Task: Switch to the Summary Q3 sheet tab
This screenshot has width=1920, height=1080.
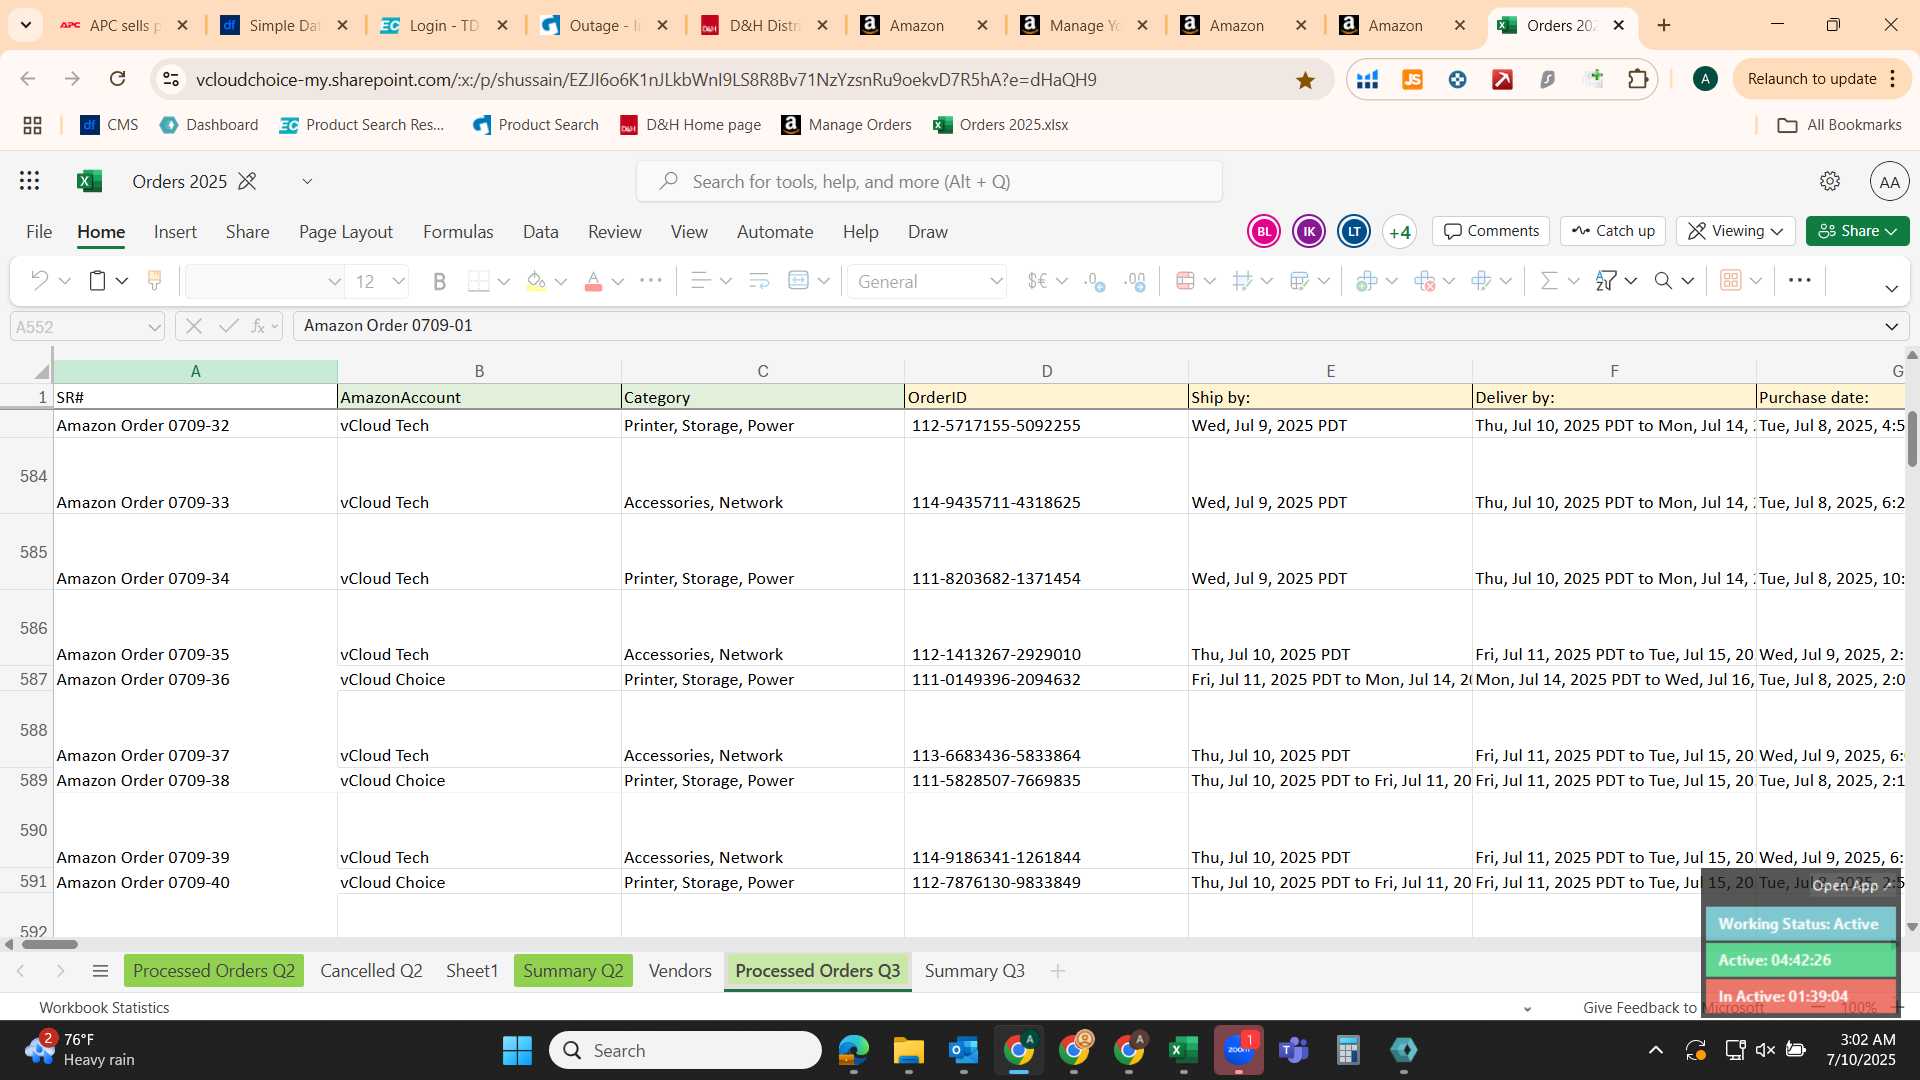Action: click(x=974, y=971)
